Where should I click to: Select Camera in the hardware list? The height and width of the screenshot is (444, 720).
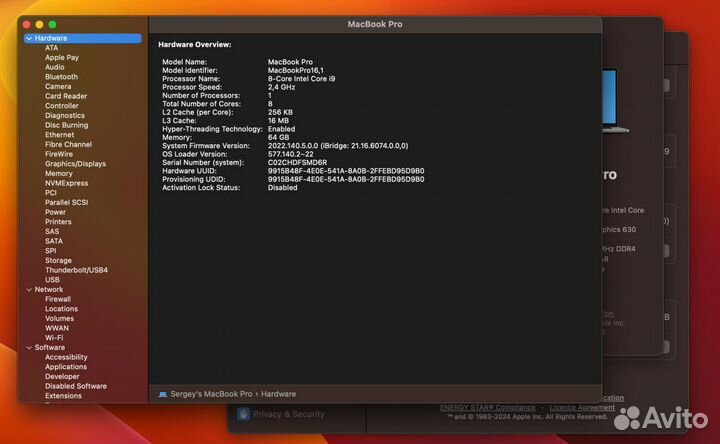58,86
